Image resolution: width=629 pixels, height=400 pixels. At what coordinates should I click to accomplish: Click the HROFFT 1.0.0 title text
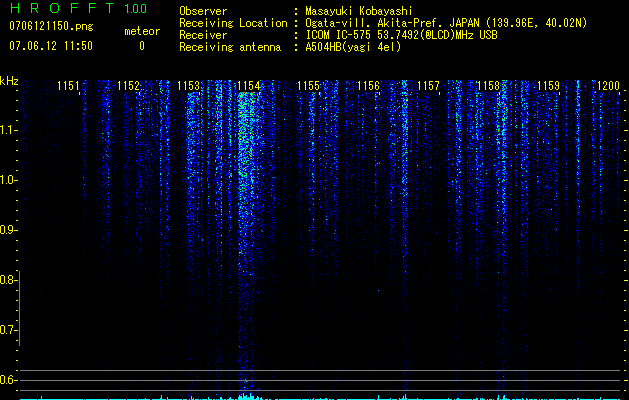[x=78, y=8]
